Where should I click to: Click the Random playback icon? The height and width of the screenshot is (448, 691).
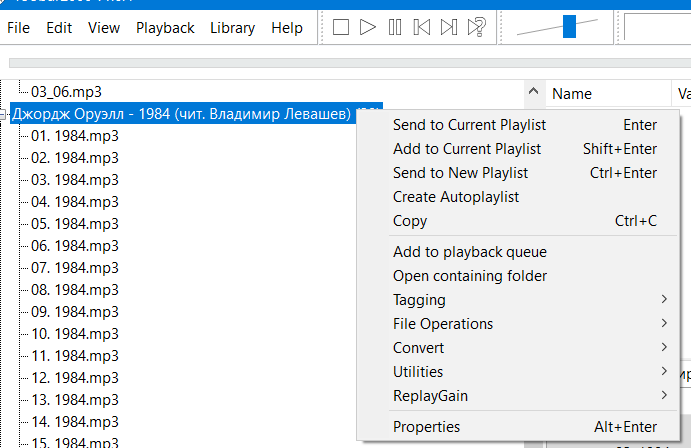pos(477,27)
